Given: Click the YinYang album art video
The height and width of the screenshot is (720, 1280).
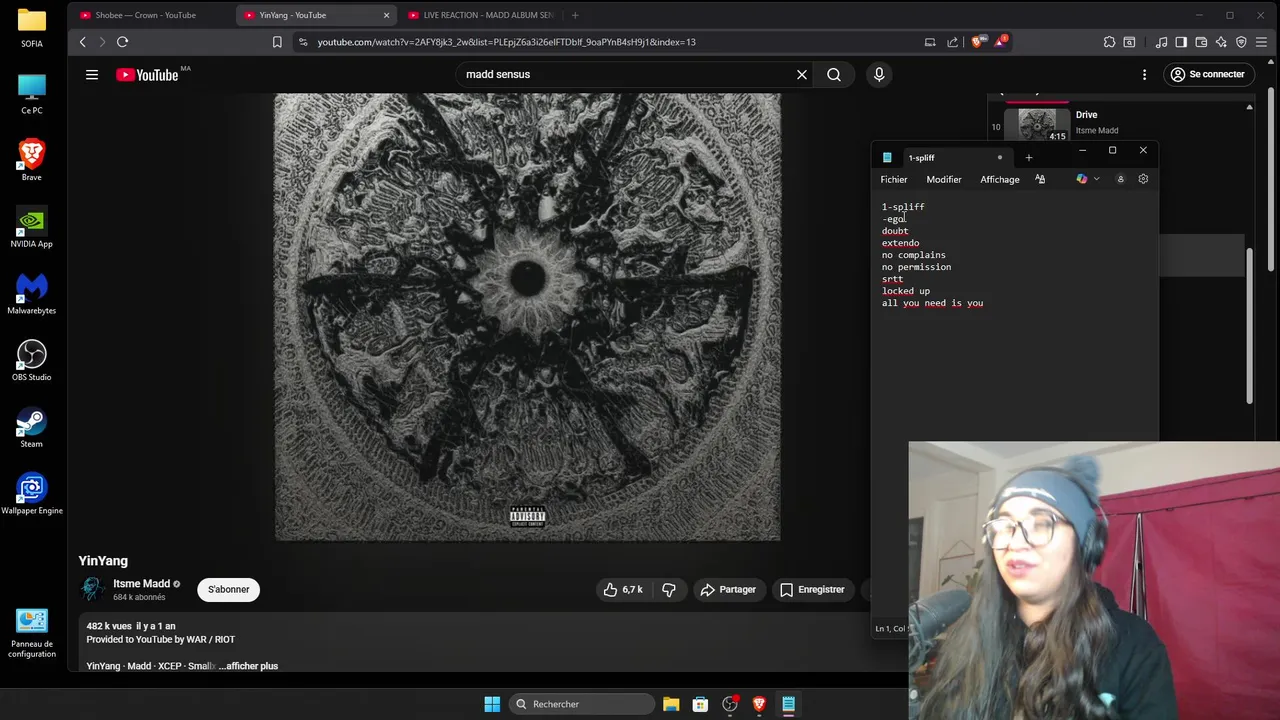Looking at the screenshot, I should (x=527, y=318).
